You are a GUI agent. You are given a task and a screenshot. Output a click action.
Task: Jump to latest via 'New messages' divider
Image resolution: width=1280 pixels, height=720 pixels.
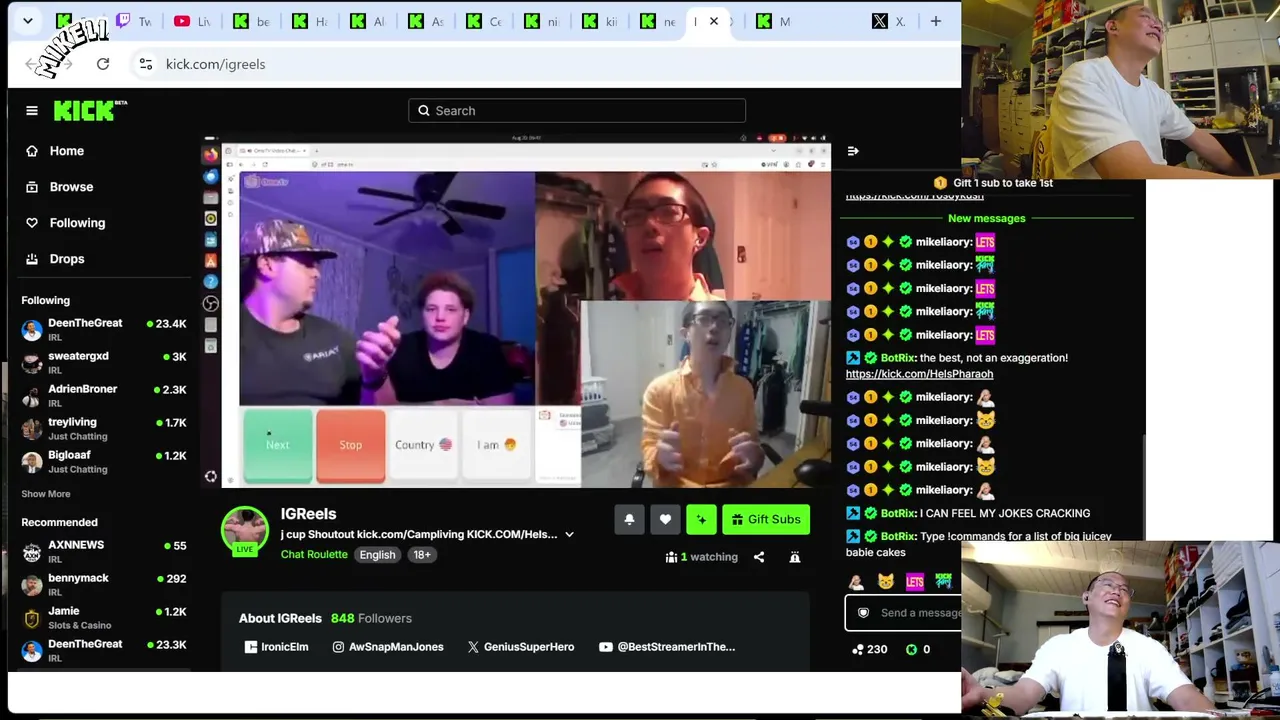pos(987,218)
